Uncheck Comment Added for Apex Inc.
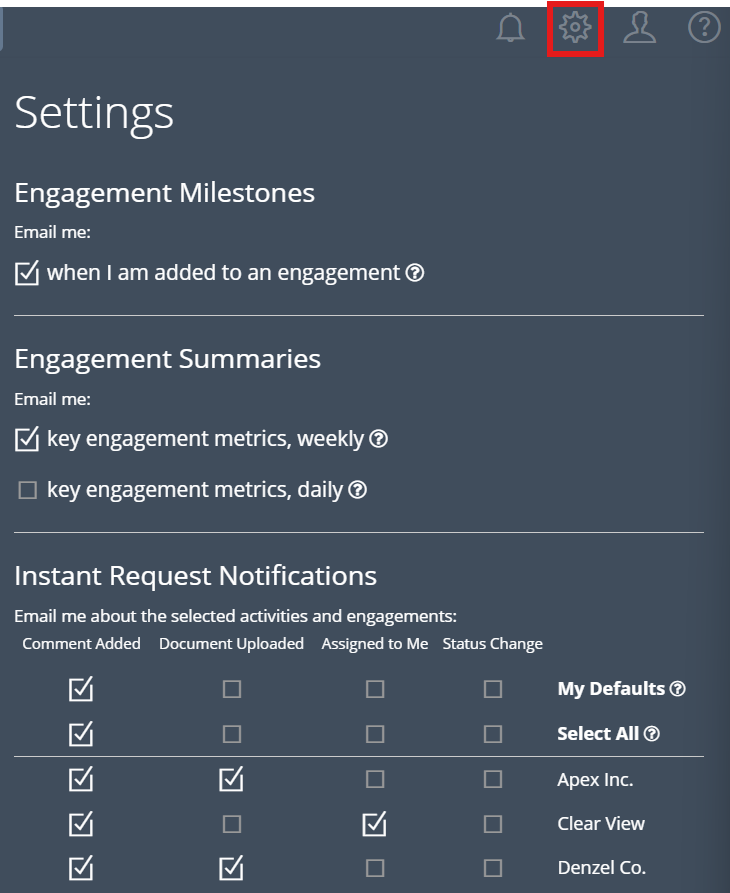730x893 pixels. tap(81, 779)
